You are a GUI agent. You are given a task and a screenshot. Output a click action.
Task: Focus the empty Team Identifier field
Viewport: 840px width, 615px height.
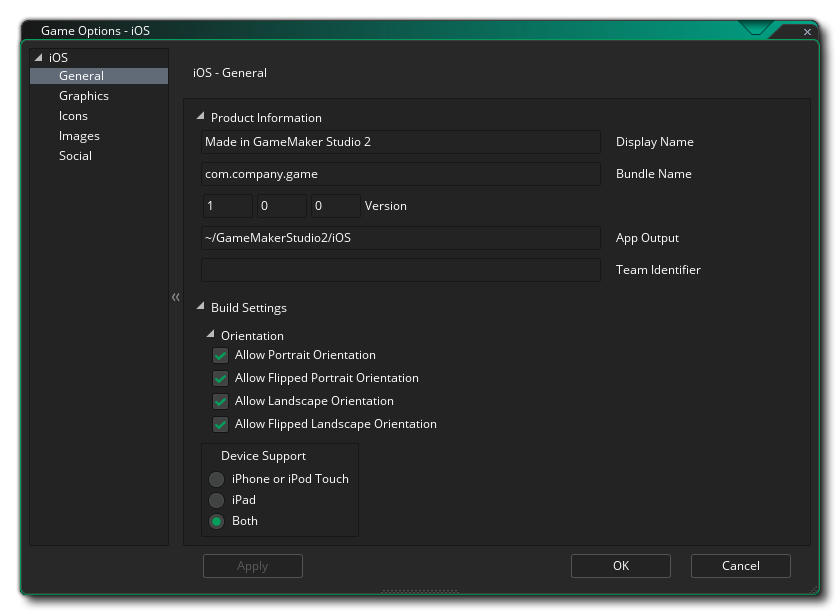click(400, 270)
